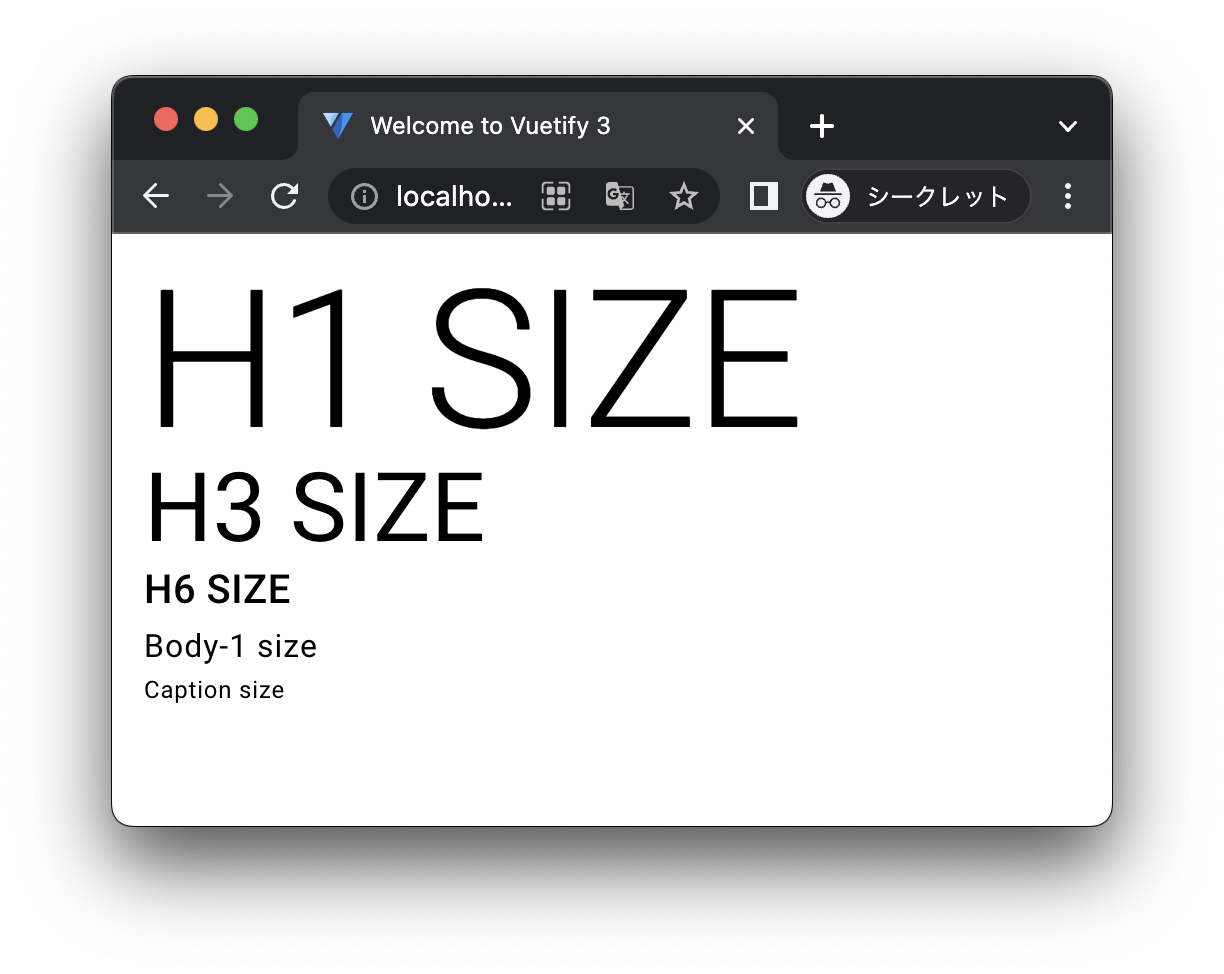This screenshot has height=974, width=1224.
Task: Open the QR code icon in the address bar
Action: point(556,196)
